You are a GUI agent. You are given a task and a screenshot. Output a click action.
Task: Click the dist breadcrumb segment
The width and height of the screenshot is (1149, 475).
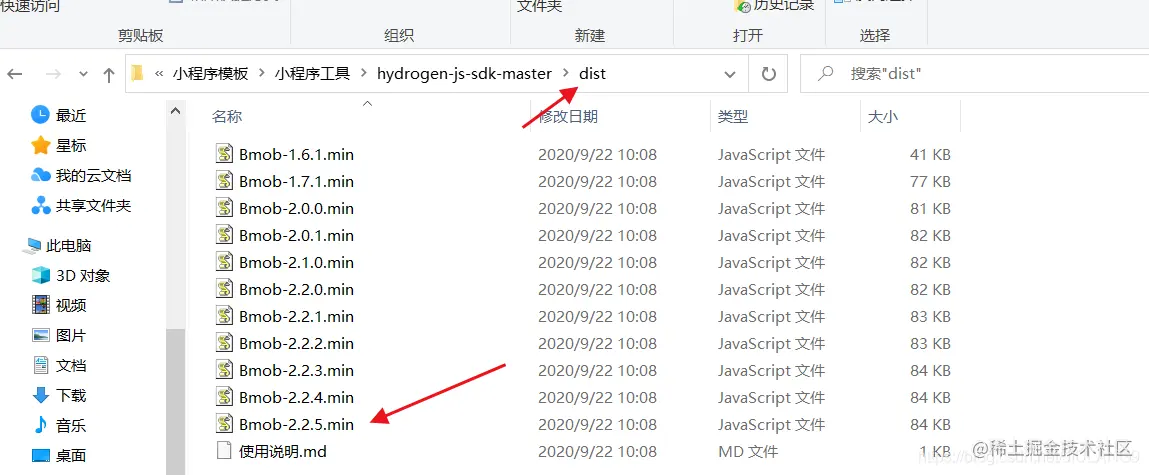click(592, 74)
